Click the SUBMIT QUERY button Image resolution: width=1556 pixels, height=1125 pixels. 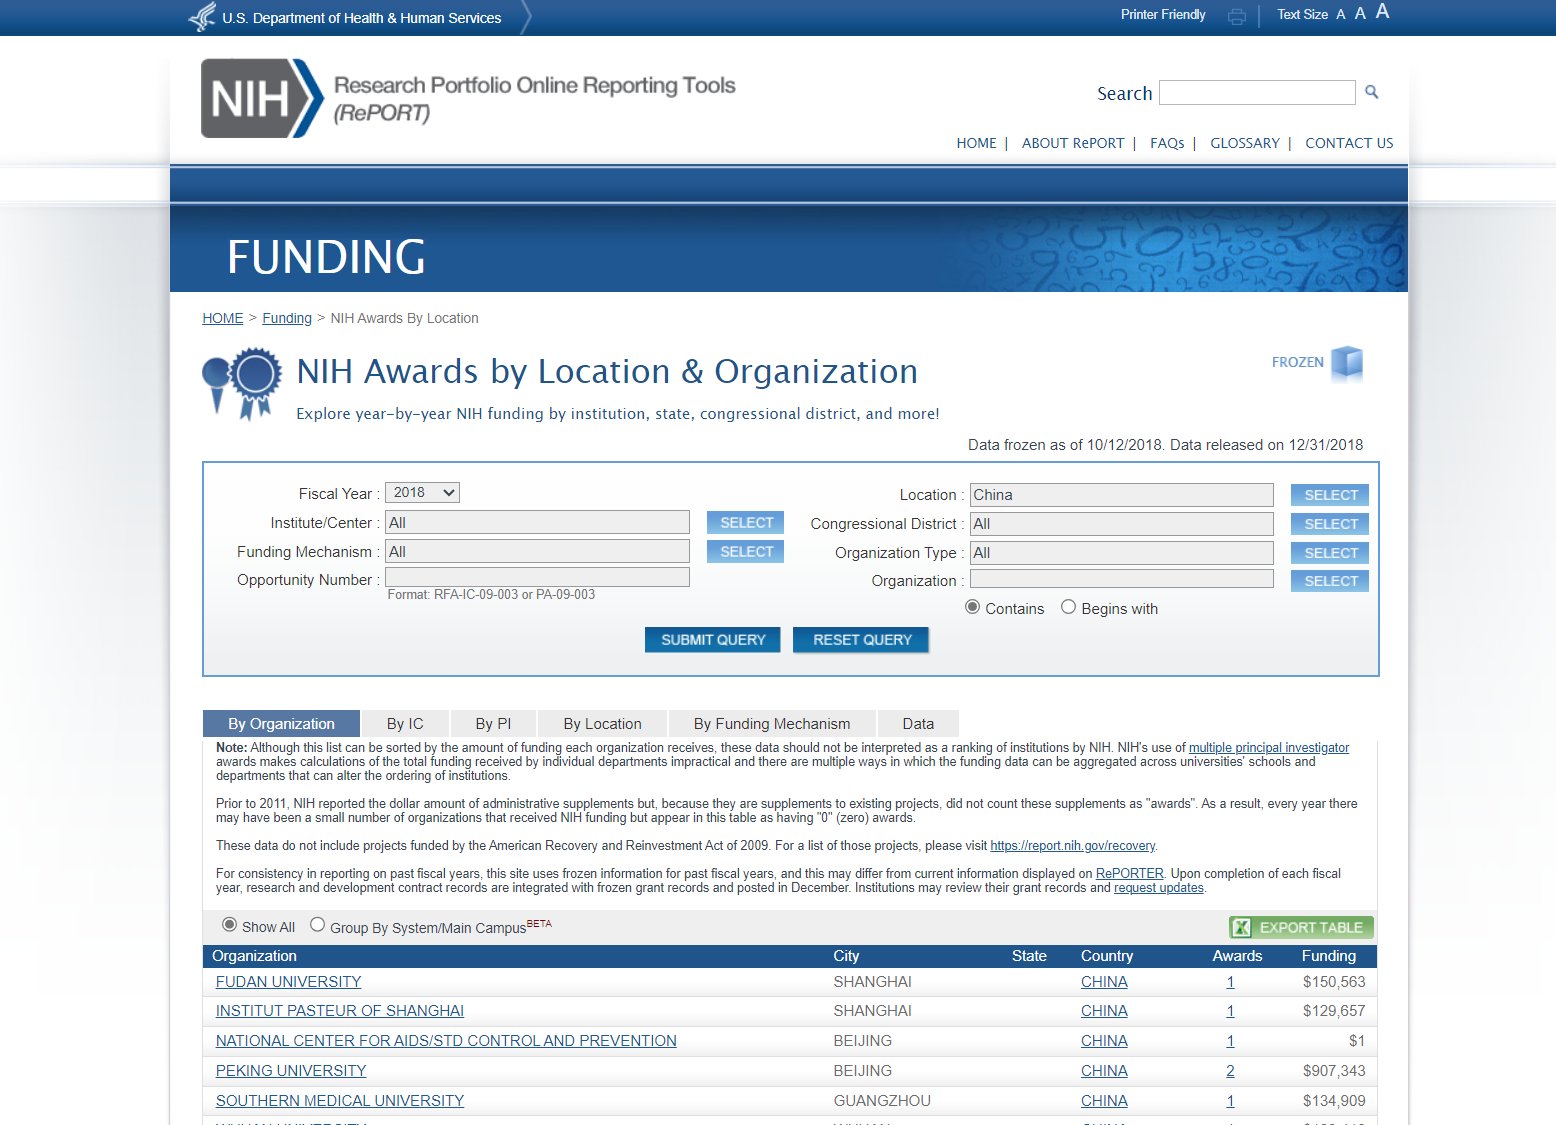pyautogui.click(x=713, y=640)
